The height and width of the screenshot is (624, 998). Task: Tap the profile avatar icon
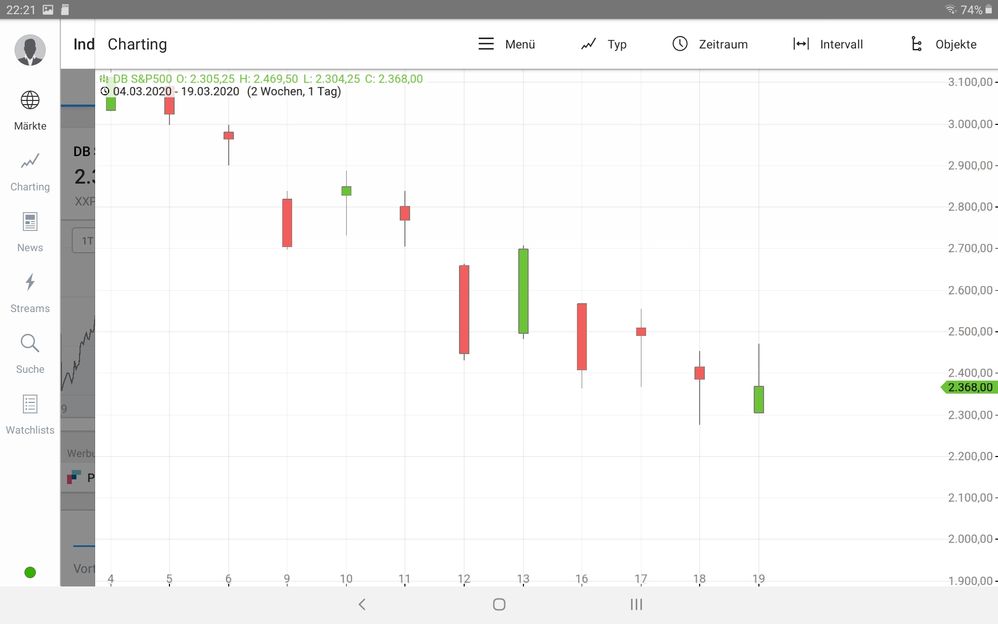tap(29, 49)
